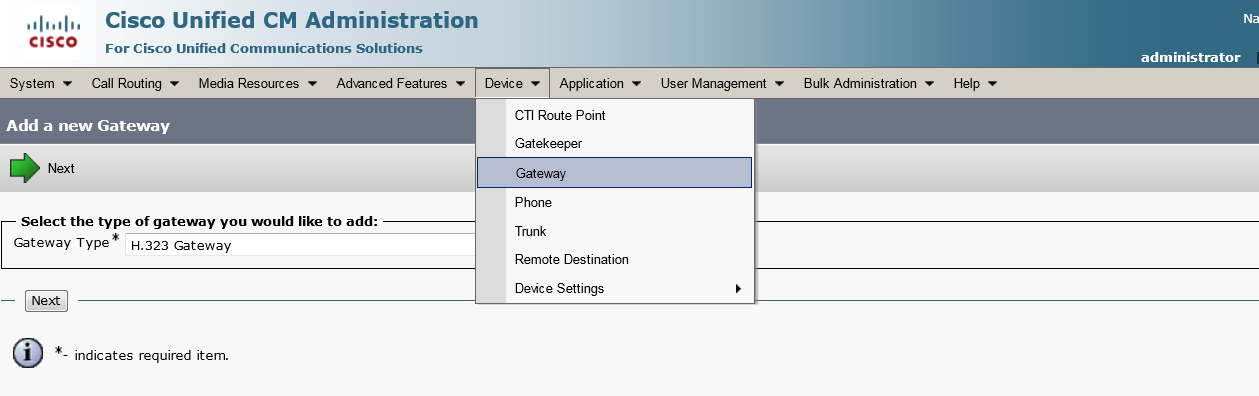Open the Help menu
Screen dimensions: 1259x396
974,84
